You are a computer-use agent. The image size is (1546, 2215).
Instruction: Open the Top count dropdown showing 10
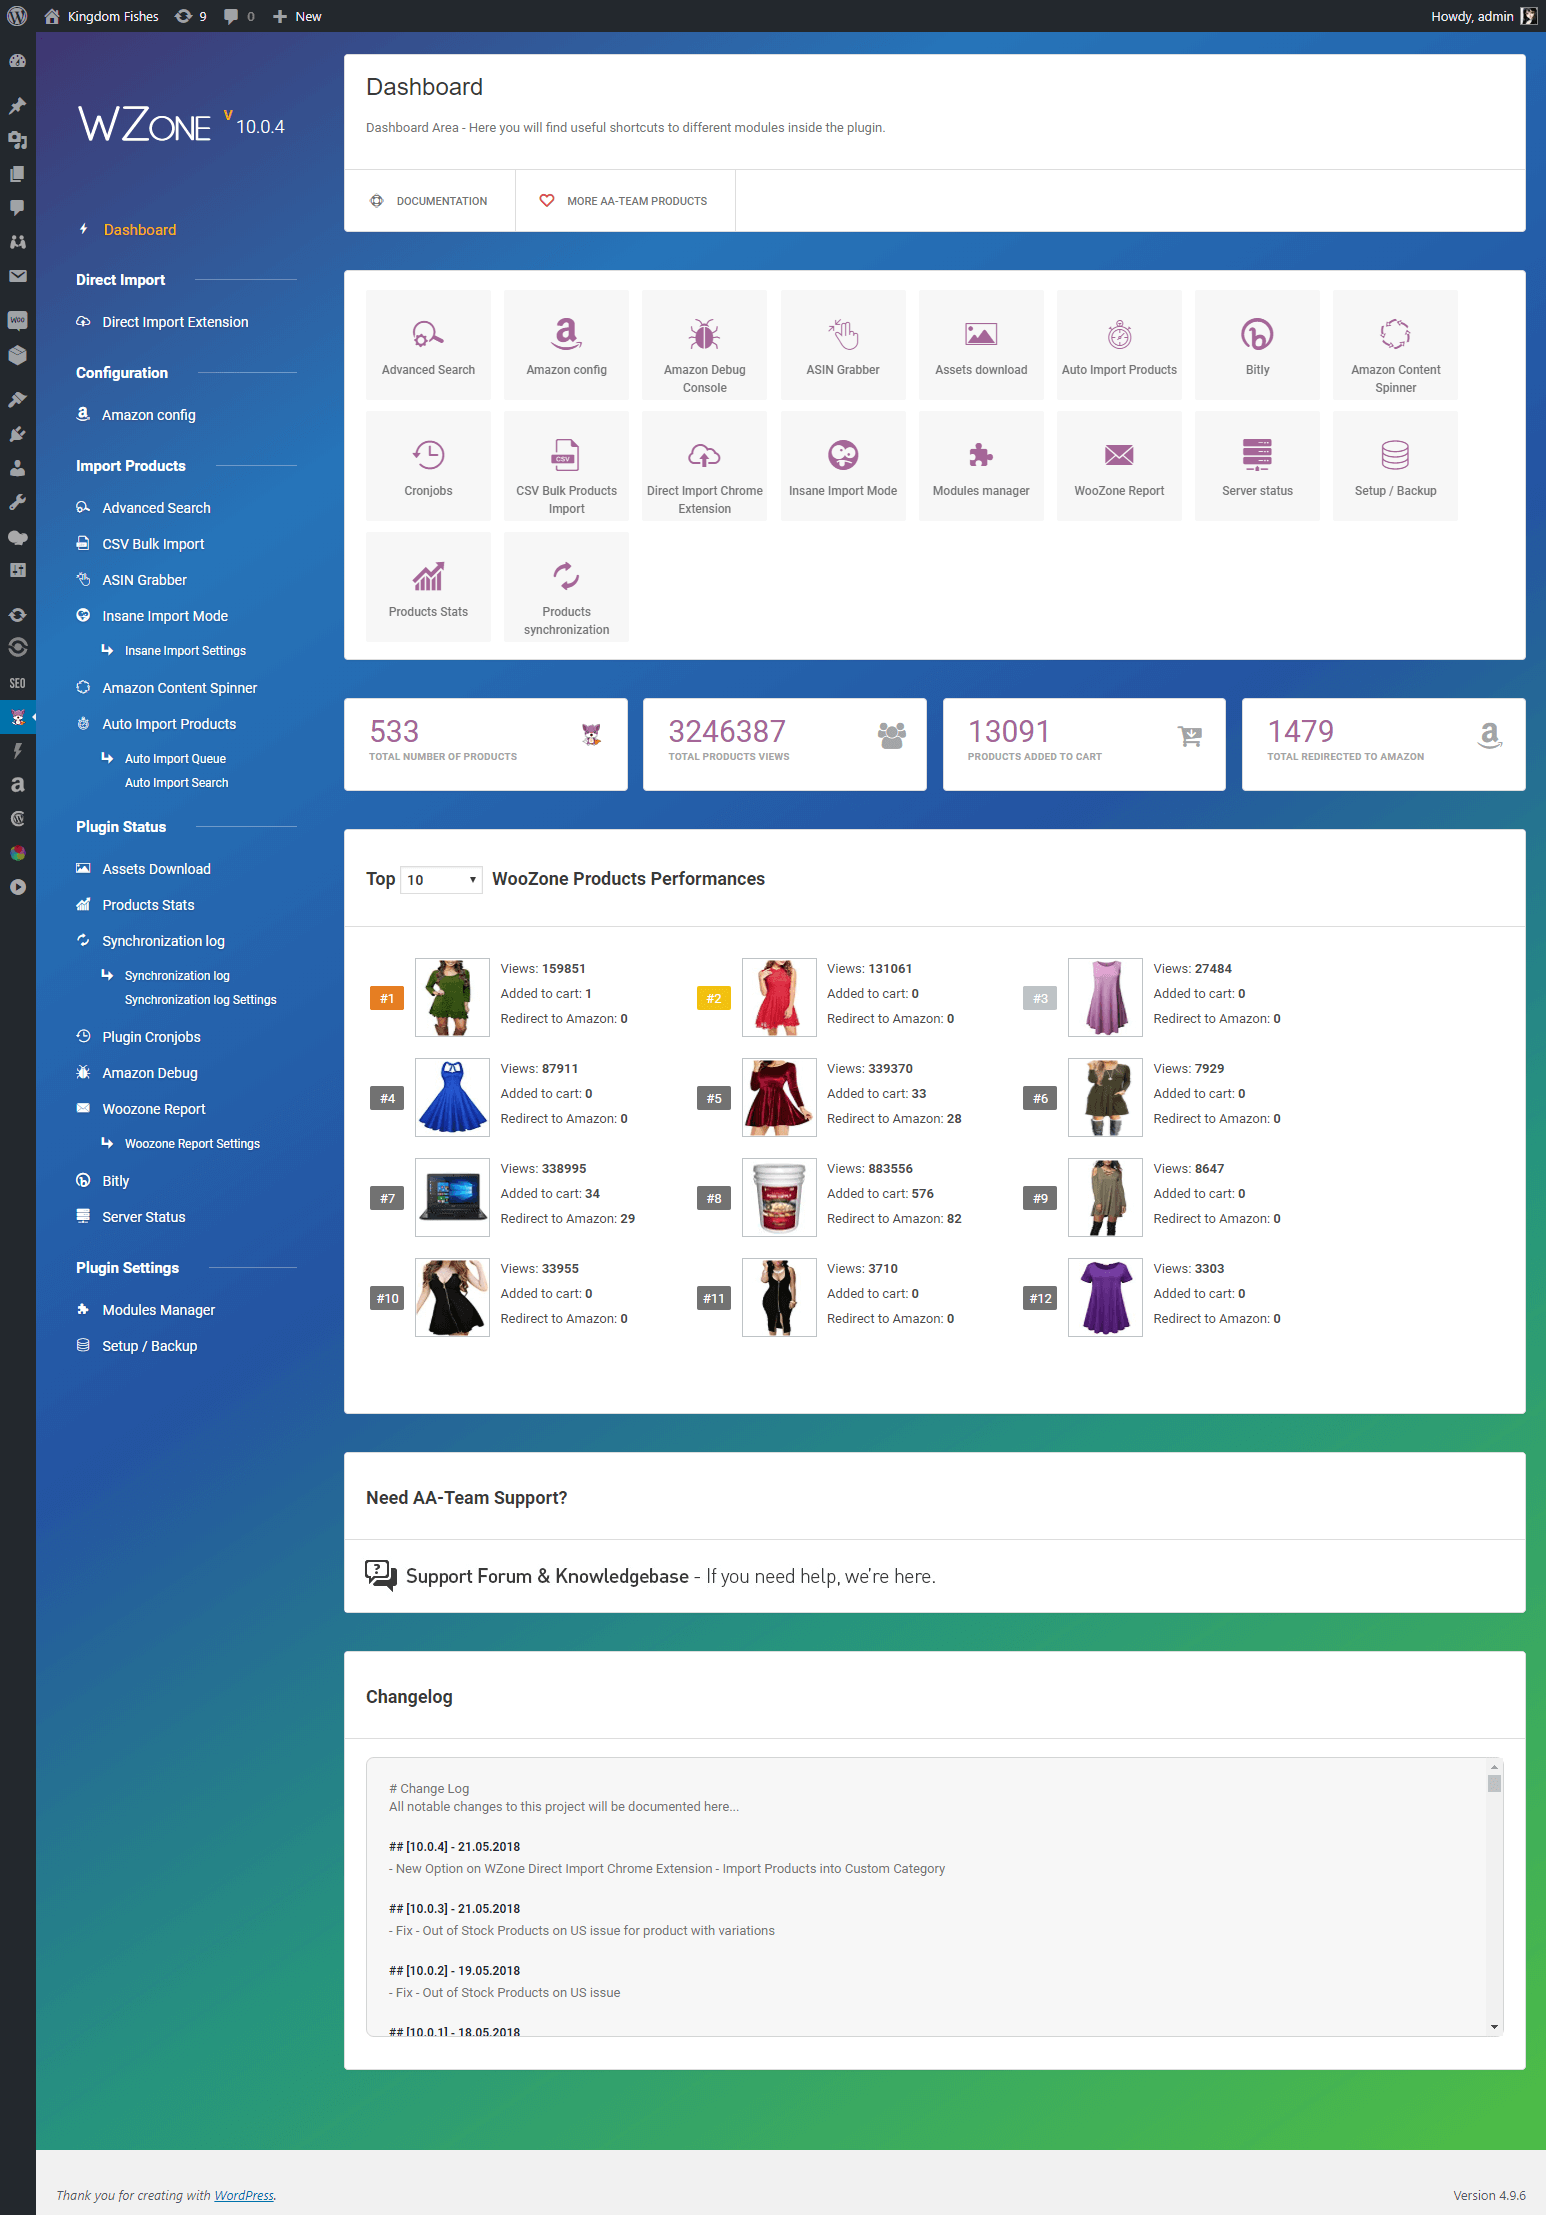pos(441,880)
